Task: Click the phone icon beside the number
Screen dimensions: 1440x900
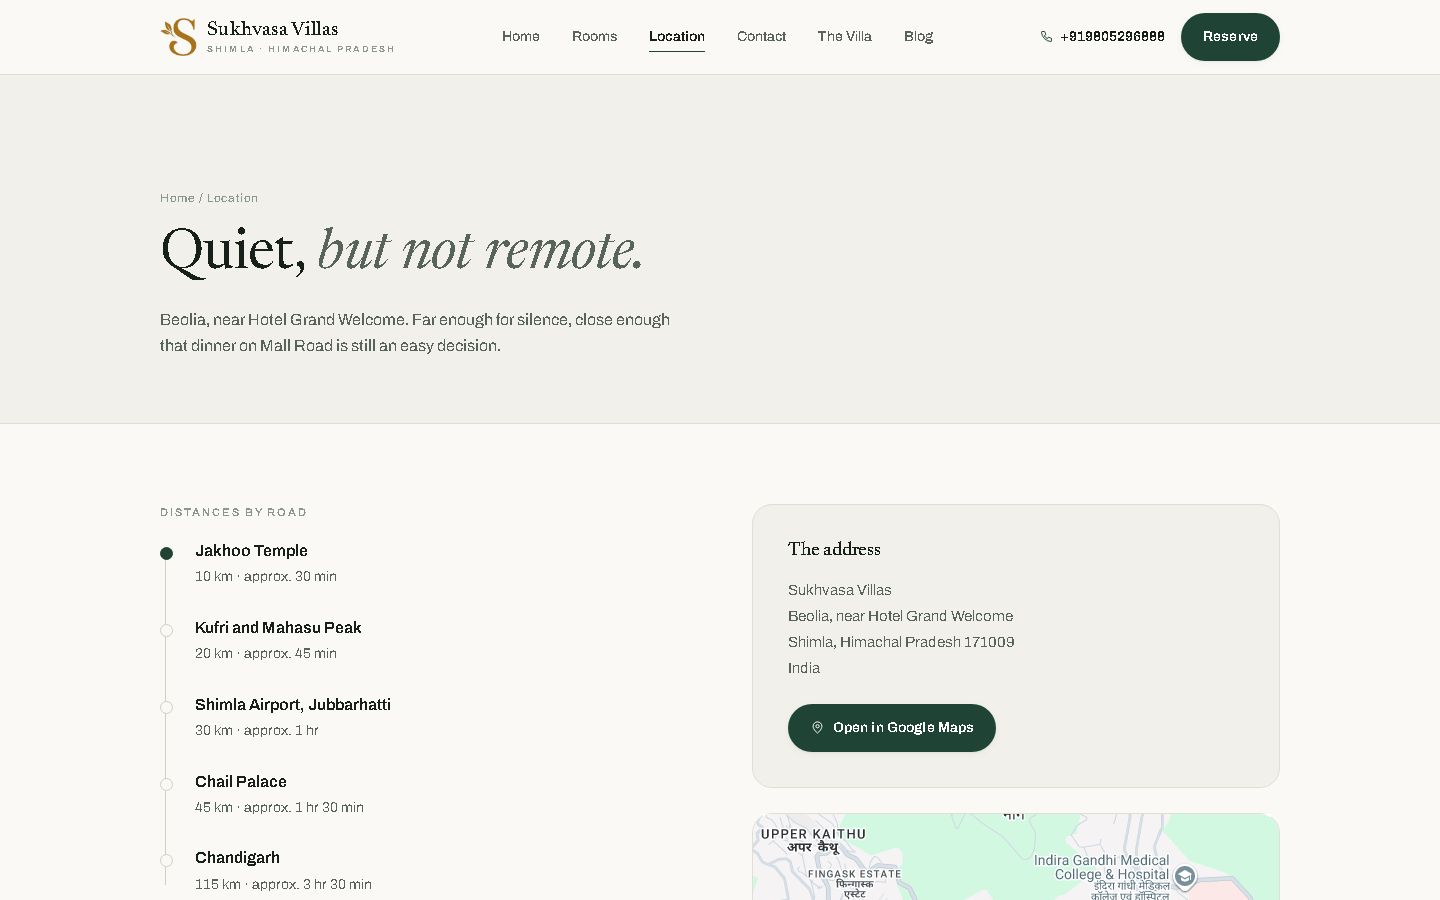Action: coord(1046,37)
